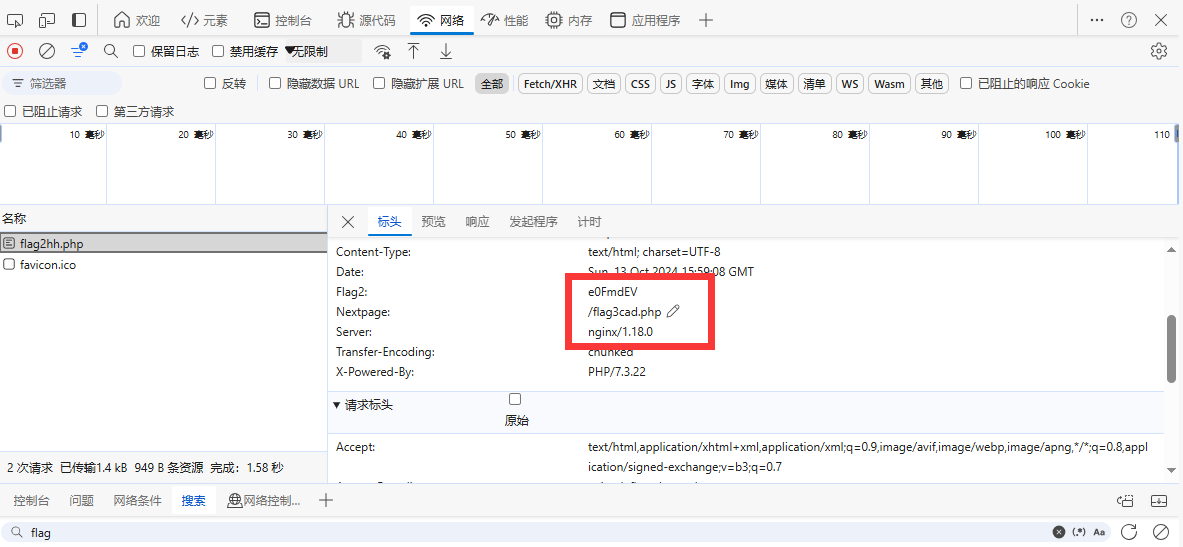Filter by 其他 type
Image resolution: width=1183 pixels, height=547 pixels.
click(x=932, y=84)
